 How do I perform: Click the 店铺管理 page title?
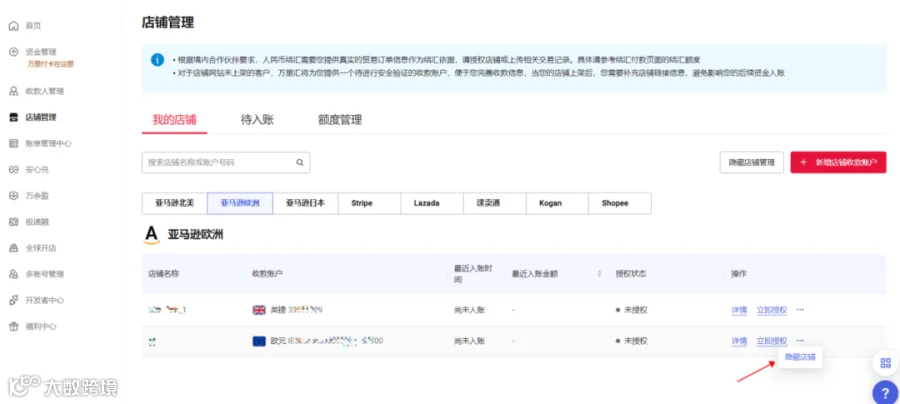click(x=168, y=23)
